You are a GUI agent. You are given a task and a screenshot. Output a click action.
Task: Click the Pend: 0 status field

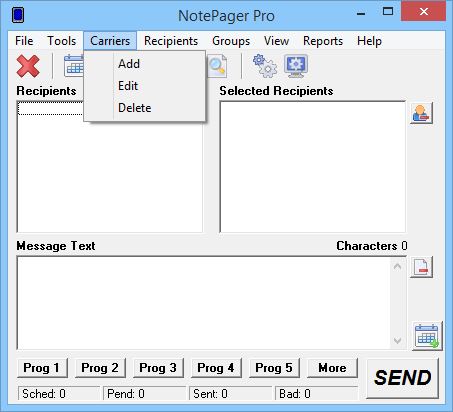tap(144, 394)
